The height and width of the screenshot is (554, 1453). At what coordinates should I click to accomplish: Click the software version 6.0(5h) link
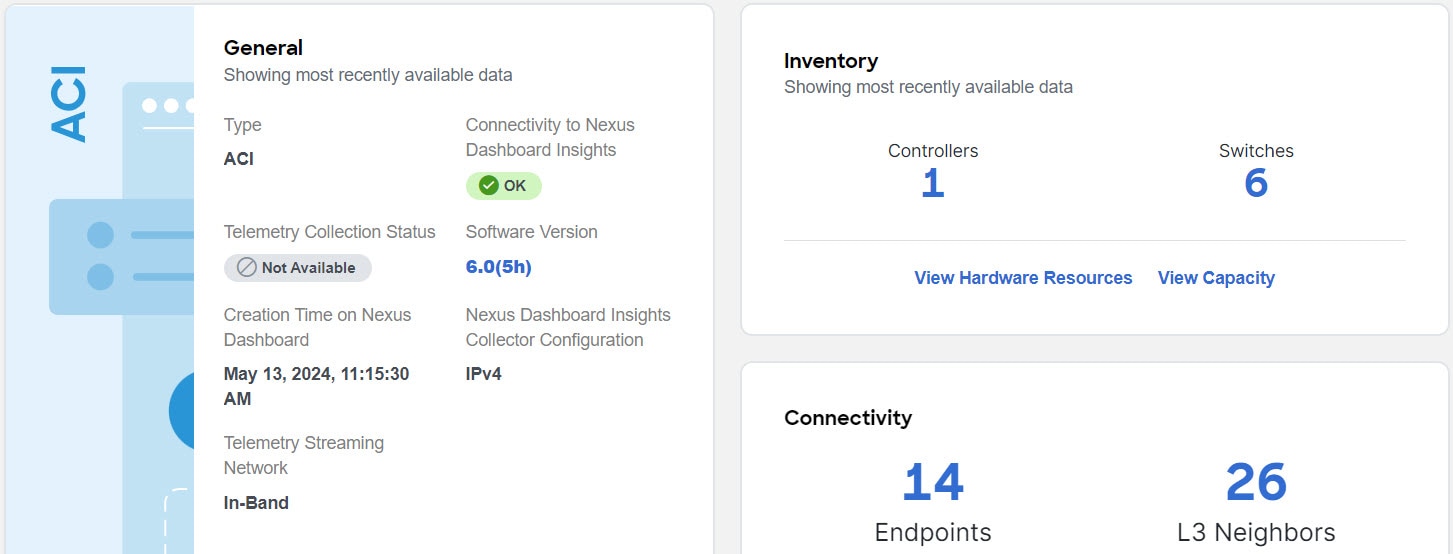tap(499, 267)
